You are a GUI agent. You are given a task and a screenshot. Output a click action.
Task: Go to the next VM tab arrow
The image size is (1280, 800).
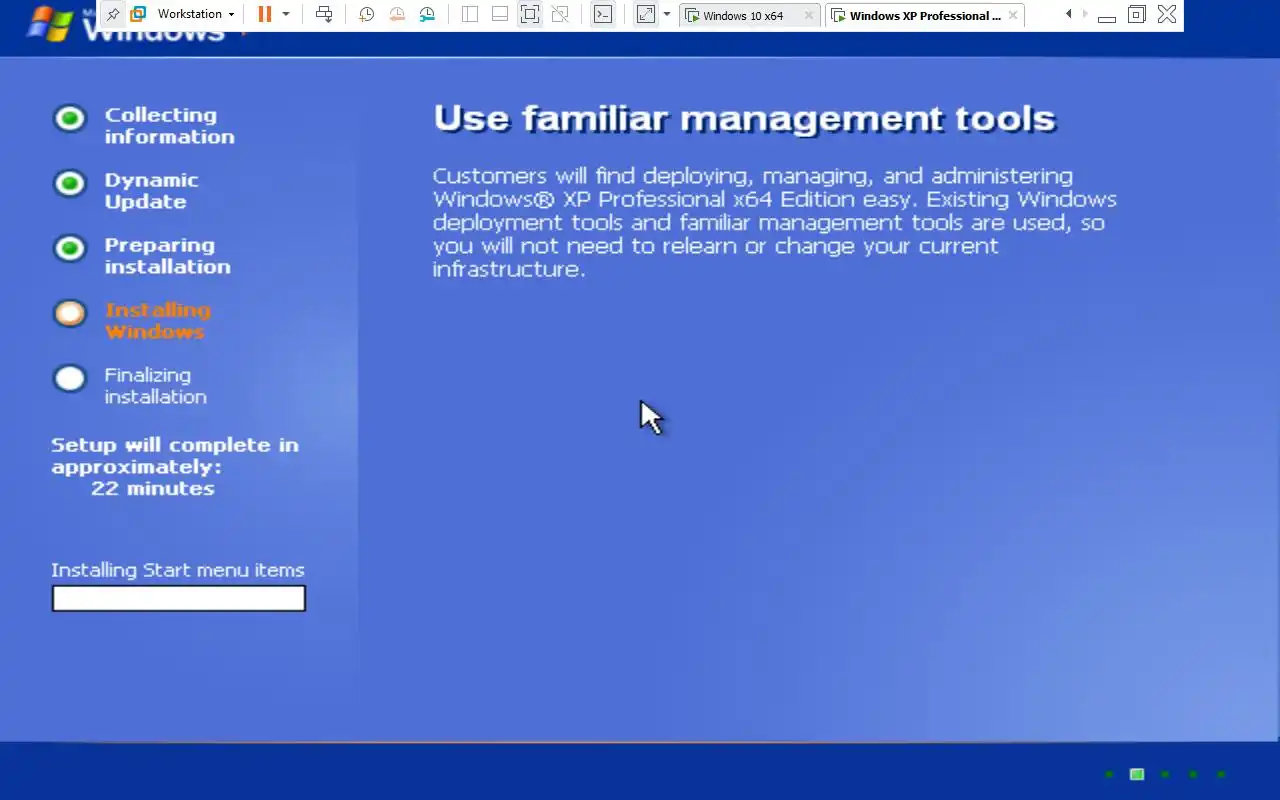point(1086,14)
